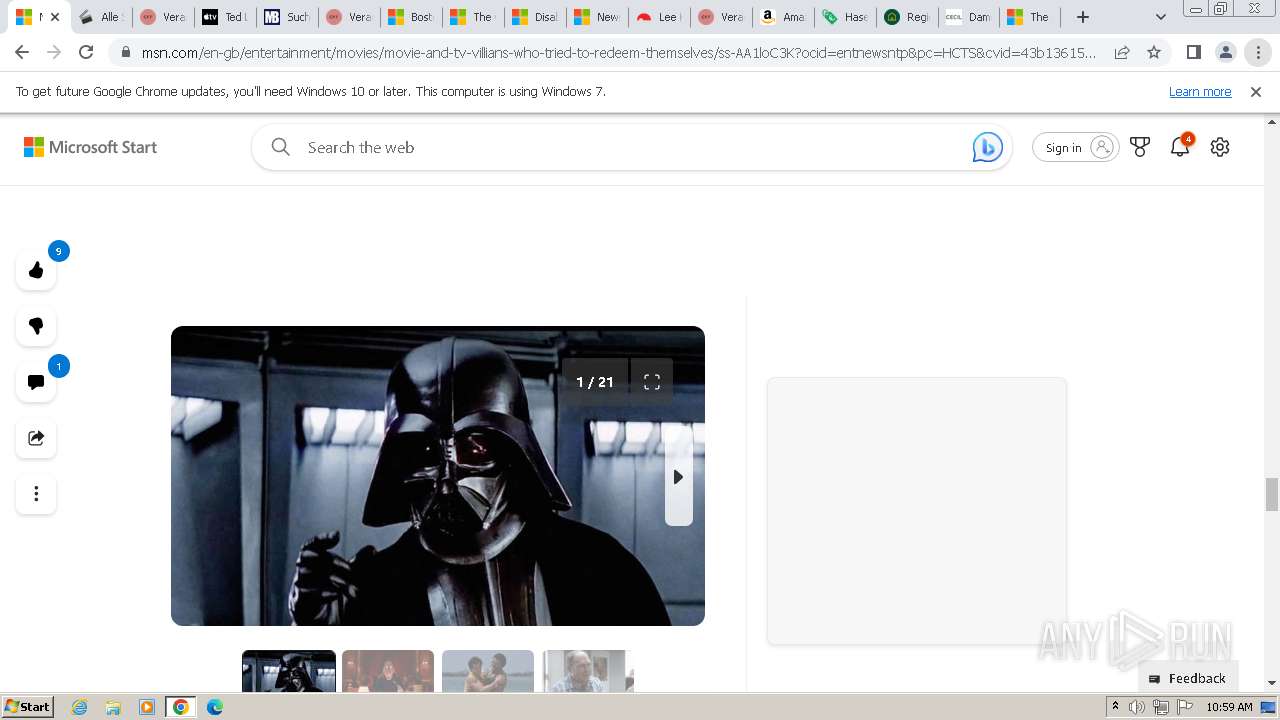Launch Internet Explorer from taskbar

point(79,707)
